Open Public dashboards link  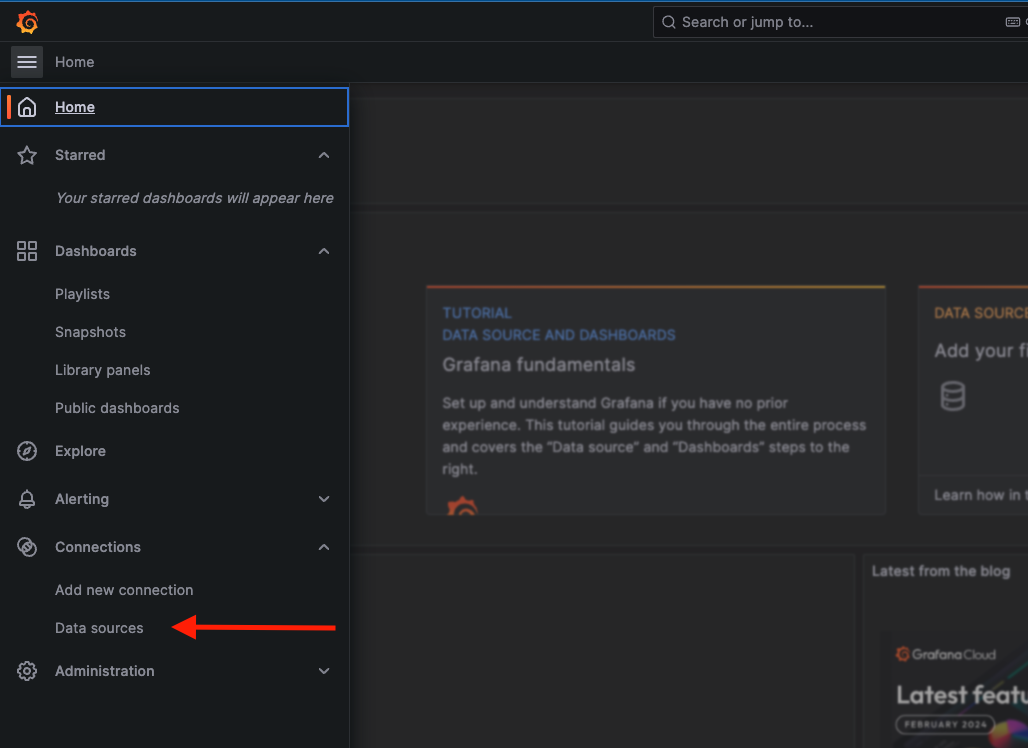pos(117,408)
